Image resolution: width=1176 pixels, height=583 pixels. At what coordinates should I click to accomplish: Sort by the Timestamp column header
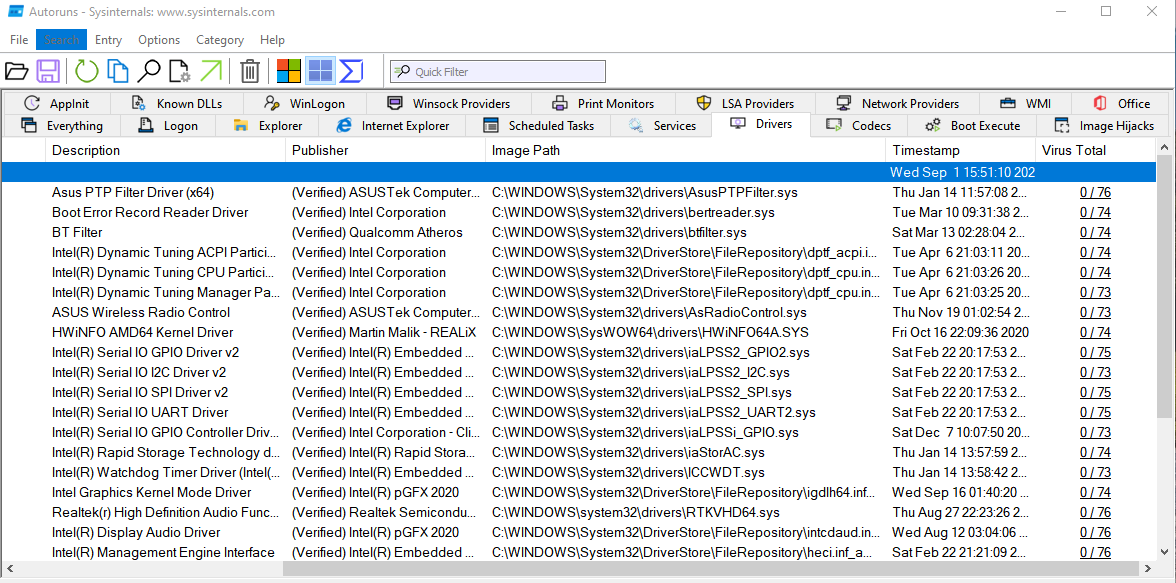tap(960, 150)
